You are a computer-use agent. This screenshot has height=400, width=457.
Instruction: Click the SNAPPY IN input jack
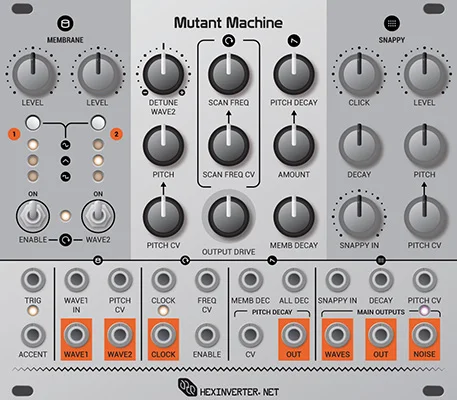point(337,280)
